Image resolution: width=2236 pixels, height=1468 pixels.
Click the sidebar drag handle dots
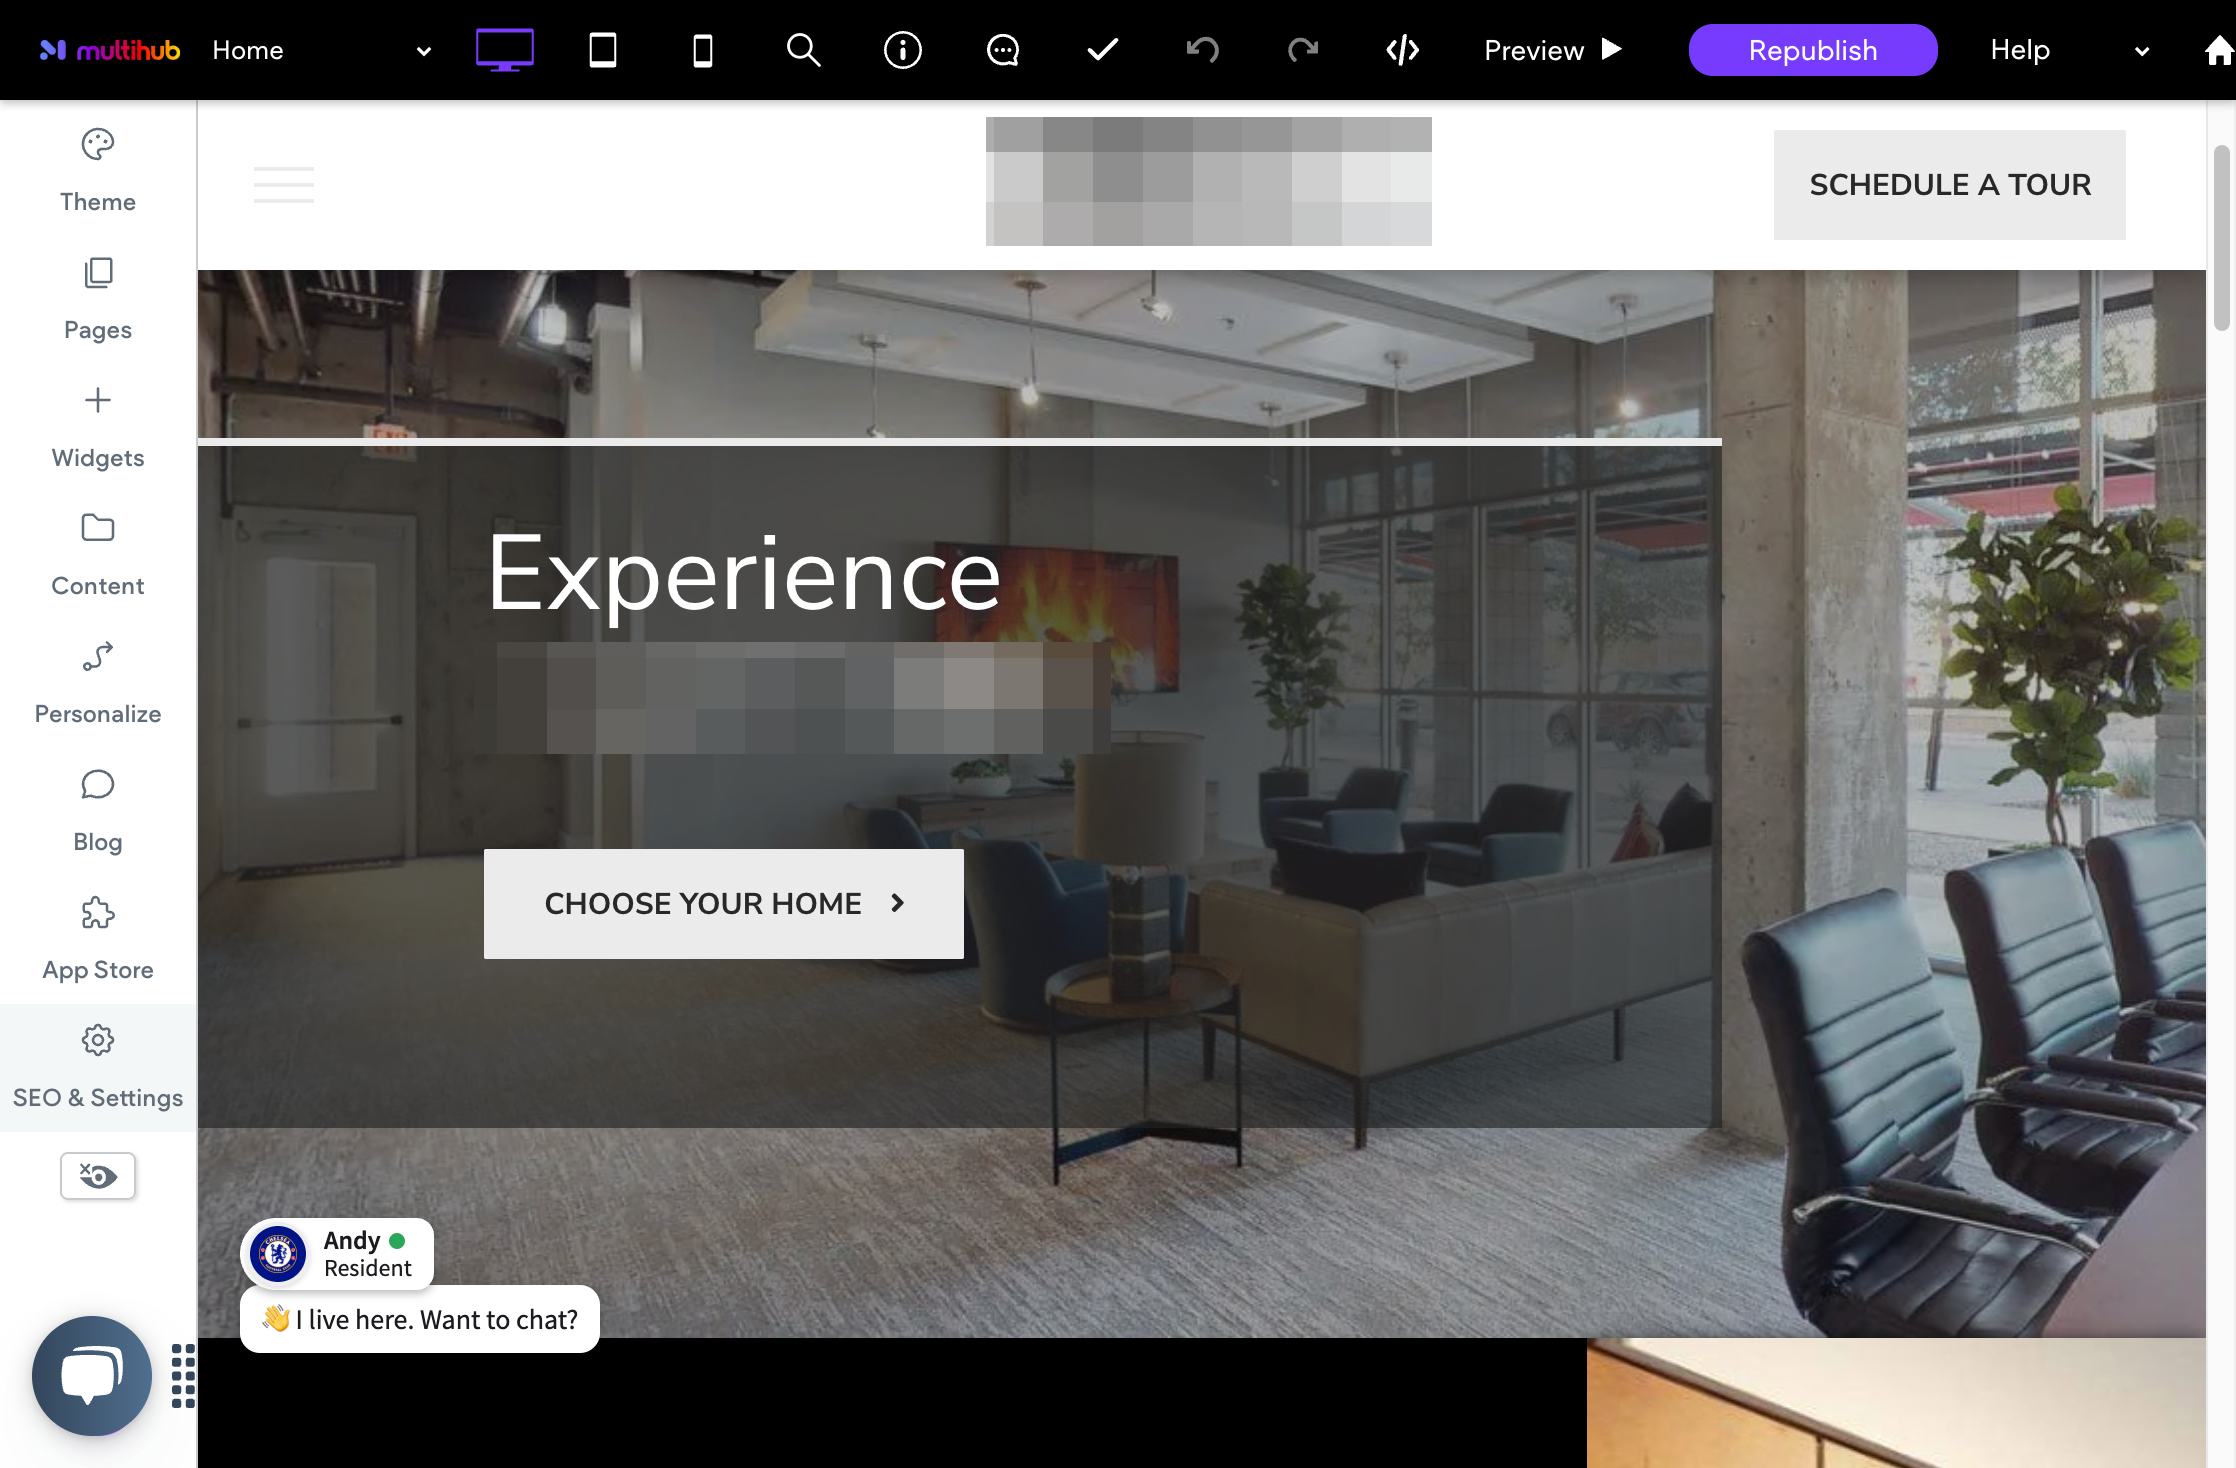click(183, 1376)
